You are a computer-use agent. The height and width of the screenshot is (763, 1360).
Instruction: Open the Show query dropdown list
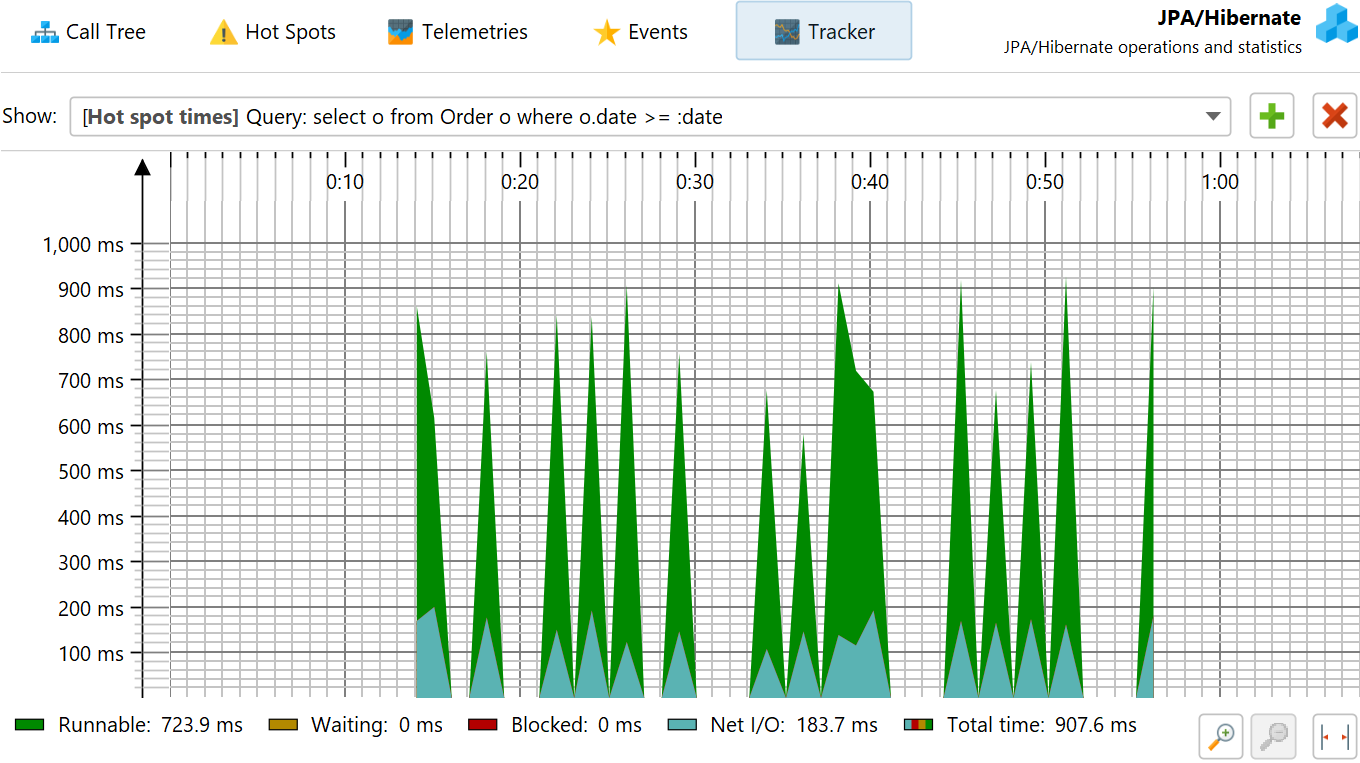pyautogui.click(x=649, y=117)
